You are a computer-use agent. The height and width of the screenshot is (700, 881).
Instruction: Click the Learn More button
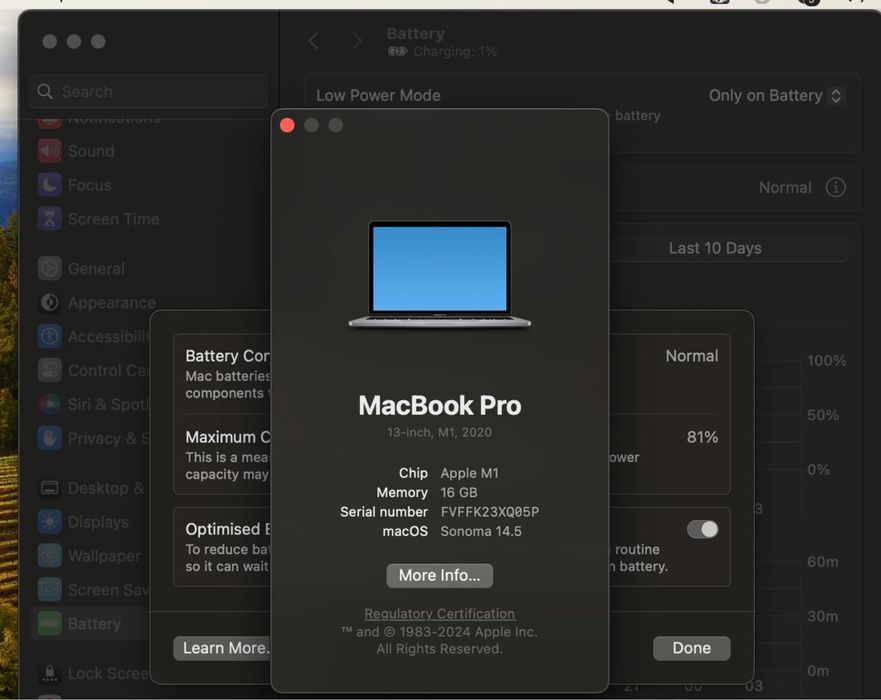point(222,648)
